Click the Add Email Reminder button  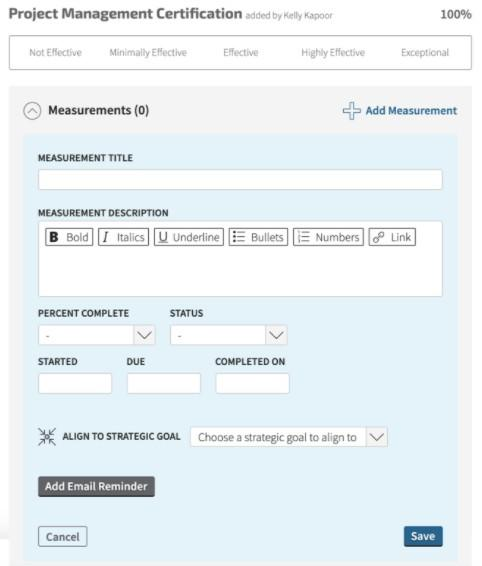(96, 487)
